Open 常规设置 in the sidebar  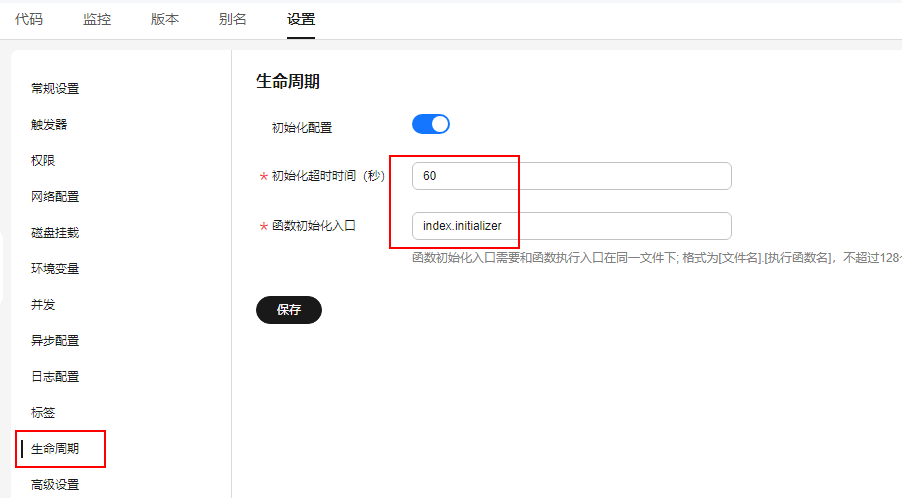pos(55,89)
